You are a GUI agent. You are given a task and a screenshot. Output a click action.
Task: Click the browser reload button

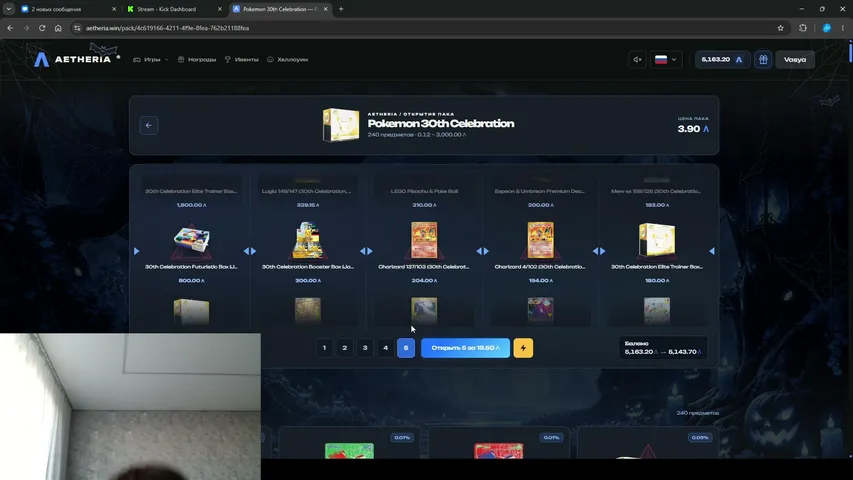click(x=42, y=28)
